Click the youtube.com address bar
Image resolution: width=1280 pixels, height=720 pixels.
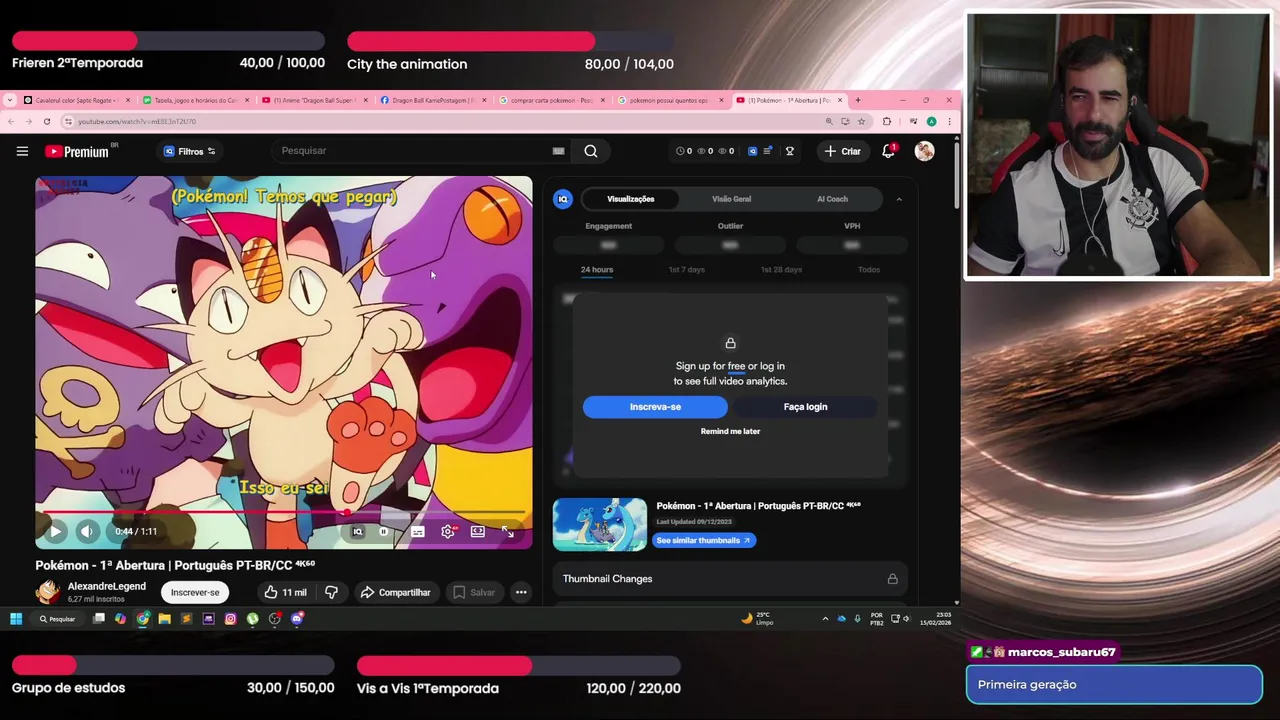(x=440, y=121)
